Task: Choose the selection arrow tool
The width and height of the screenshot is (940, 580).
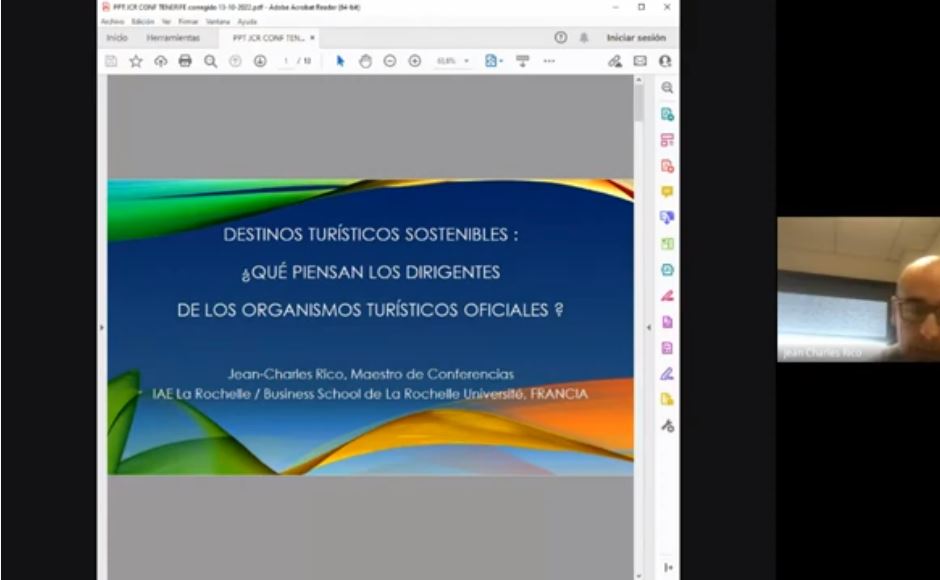Action: pyautogui.click(x=340, y=61)
